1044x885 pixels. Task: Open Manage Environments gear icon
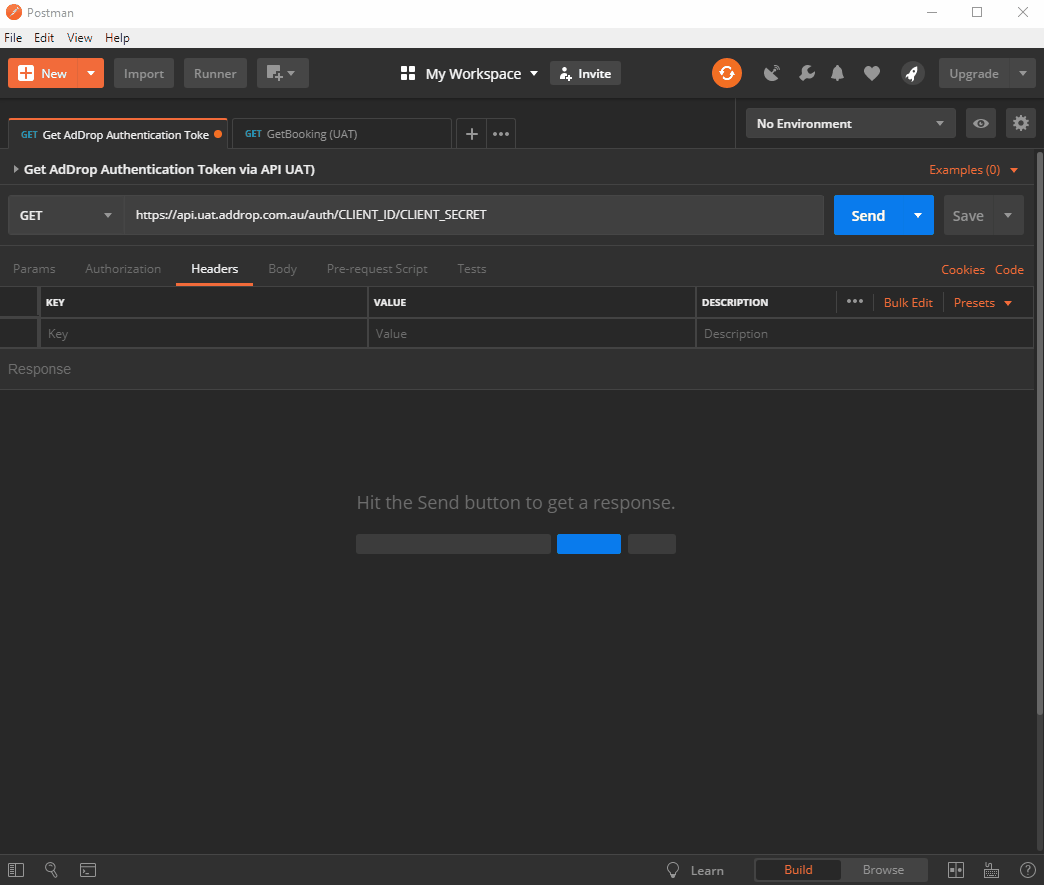(x=1021, y=123)
